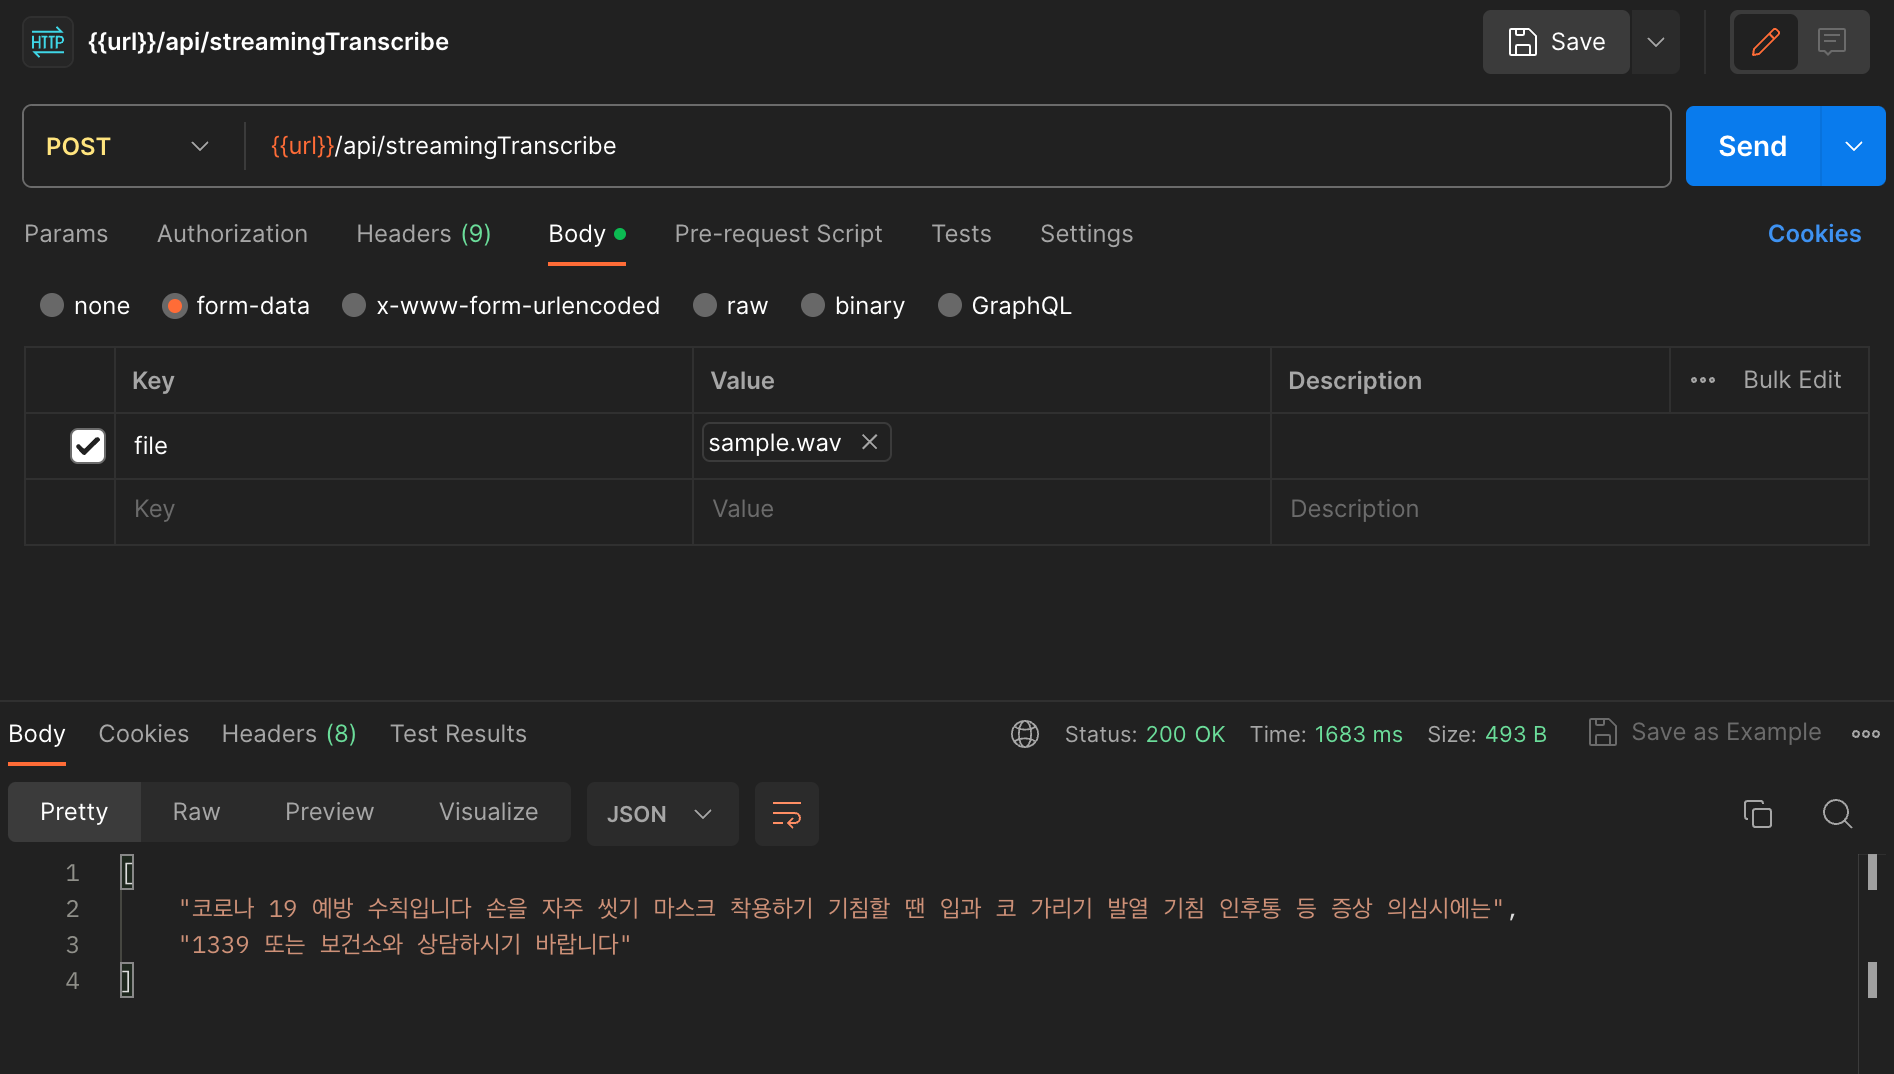Switch to Preview response view
Screen dimensions: 1894x1074
click(x=329, y=812)
